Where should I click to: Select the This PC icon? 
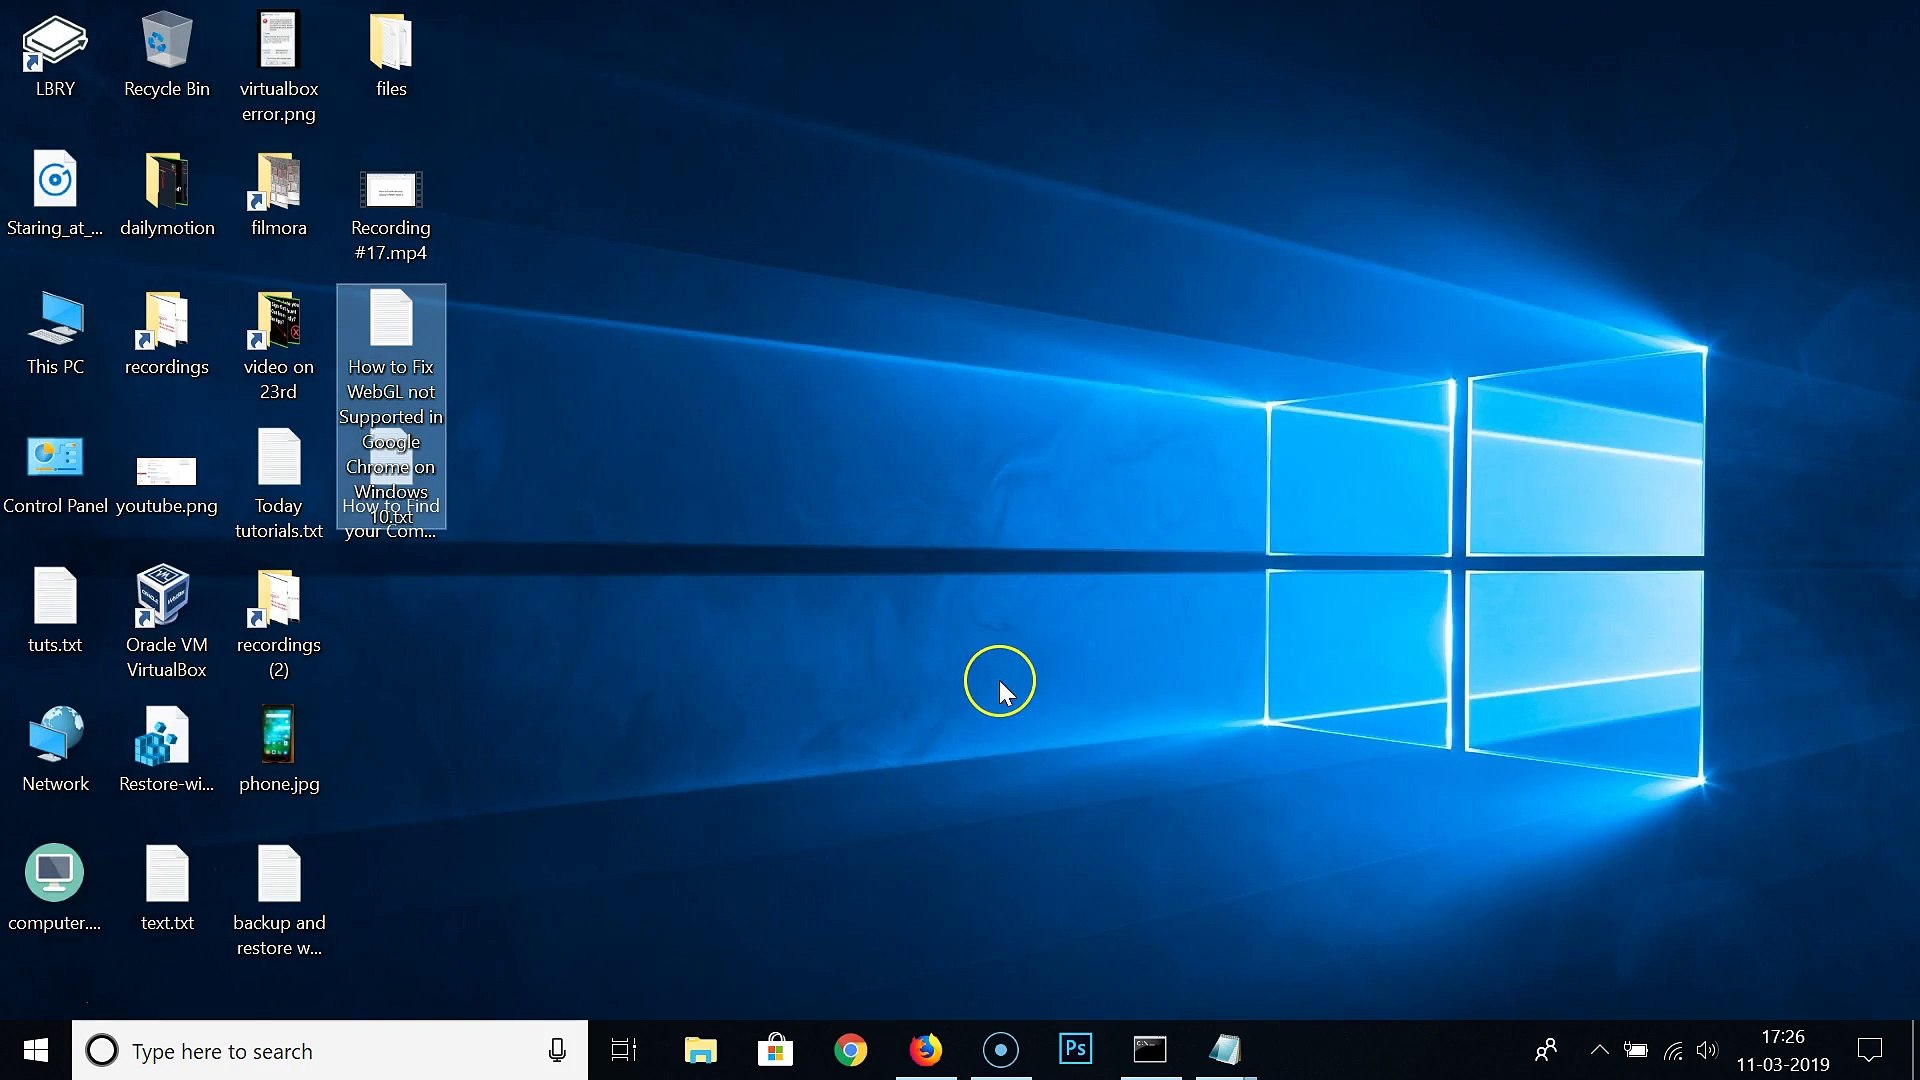click(x=55, y=333)
